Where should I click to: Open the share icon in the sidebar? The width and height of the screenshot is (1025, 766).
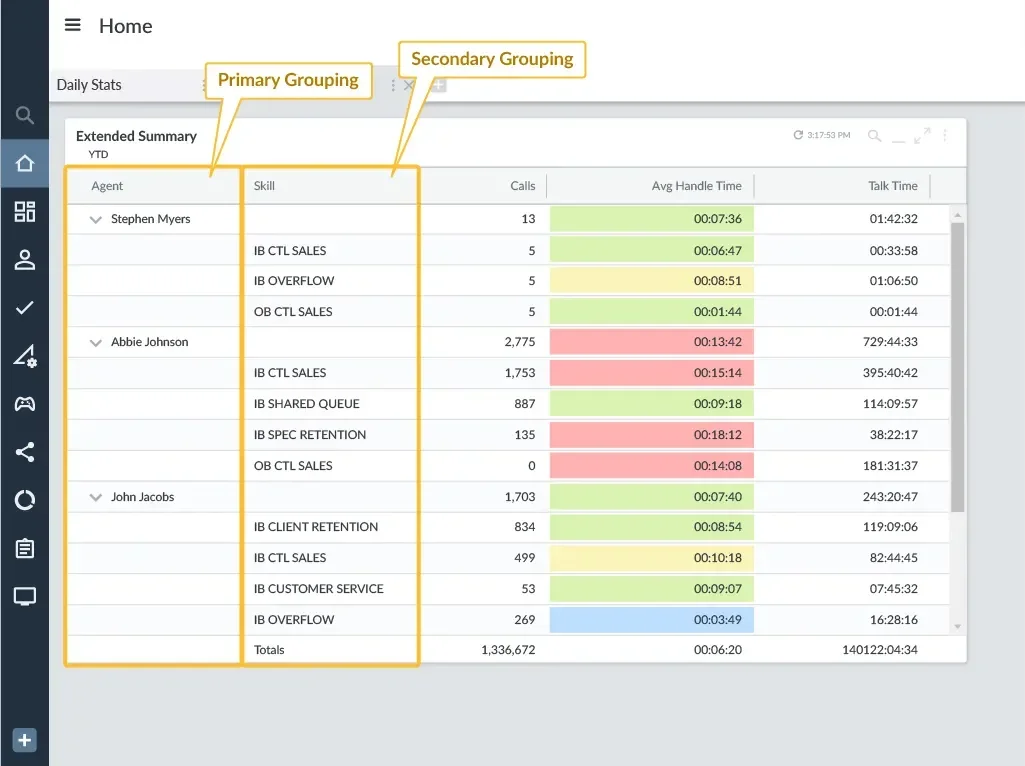point(25,452)
